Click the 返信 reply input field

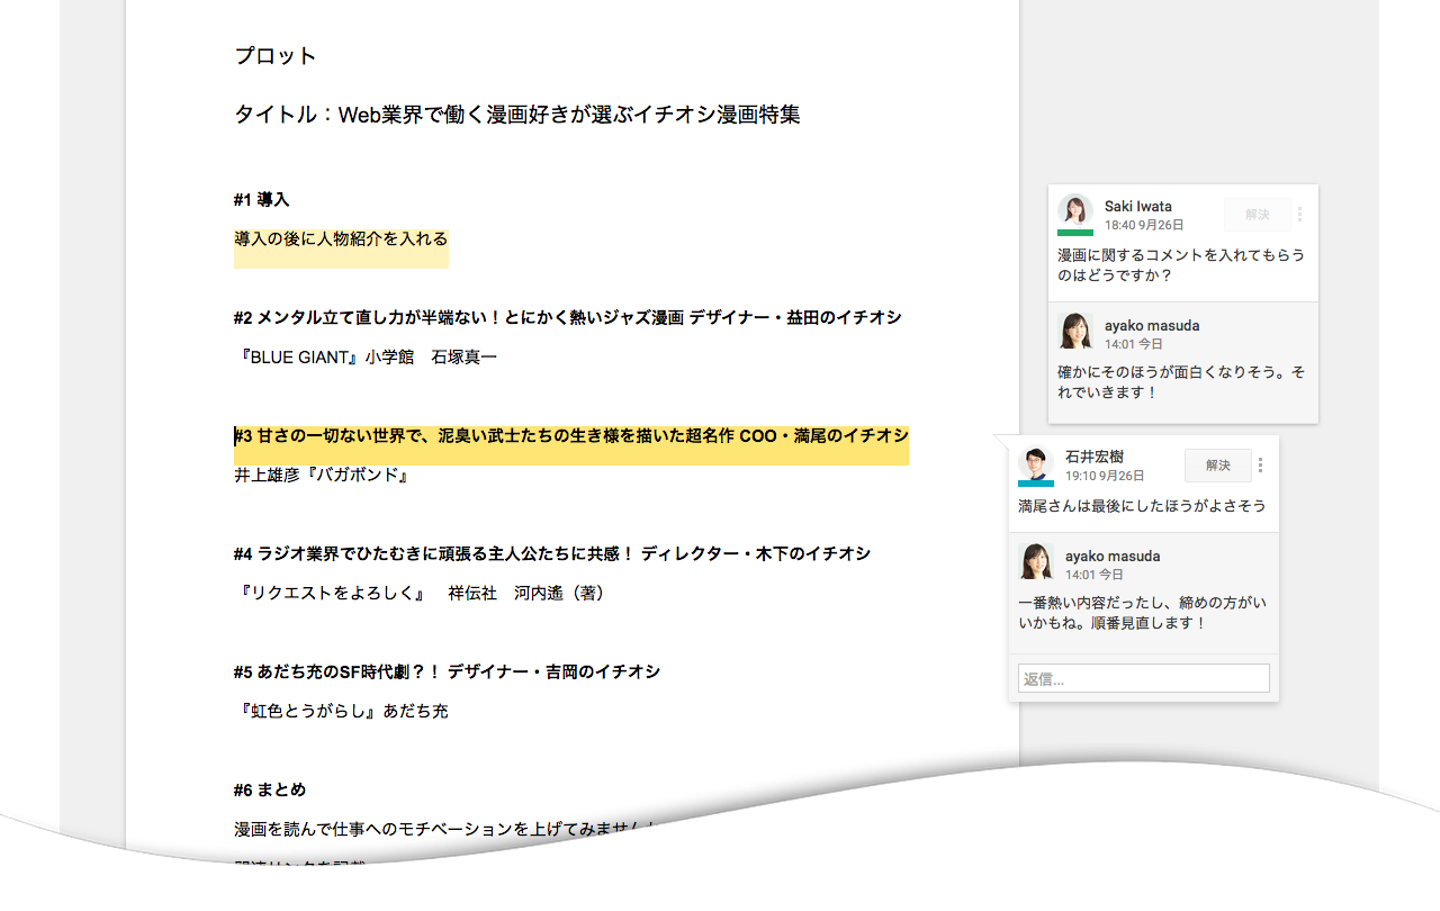1144,678
